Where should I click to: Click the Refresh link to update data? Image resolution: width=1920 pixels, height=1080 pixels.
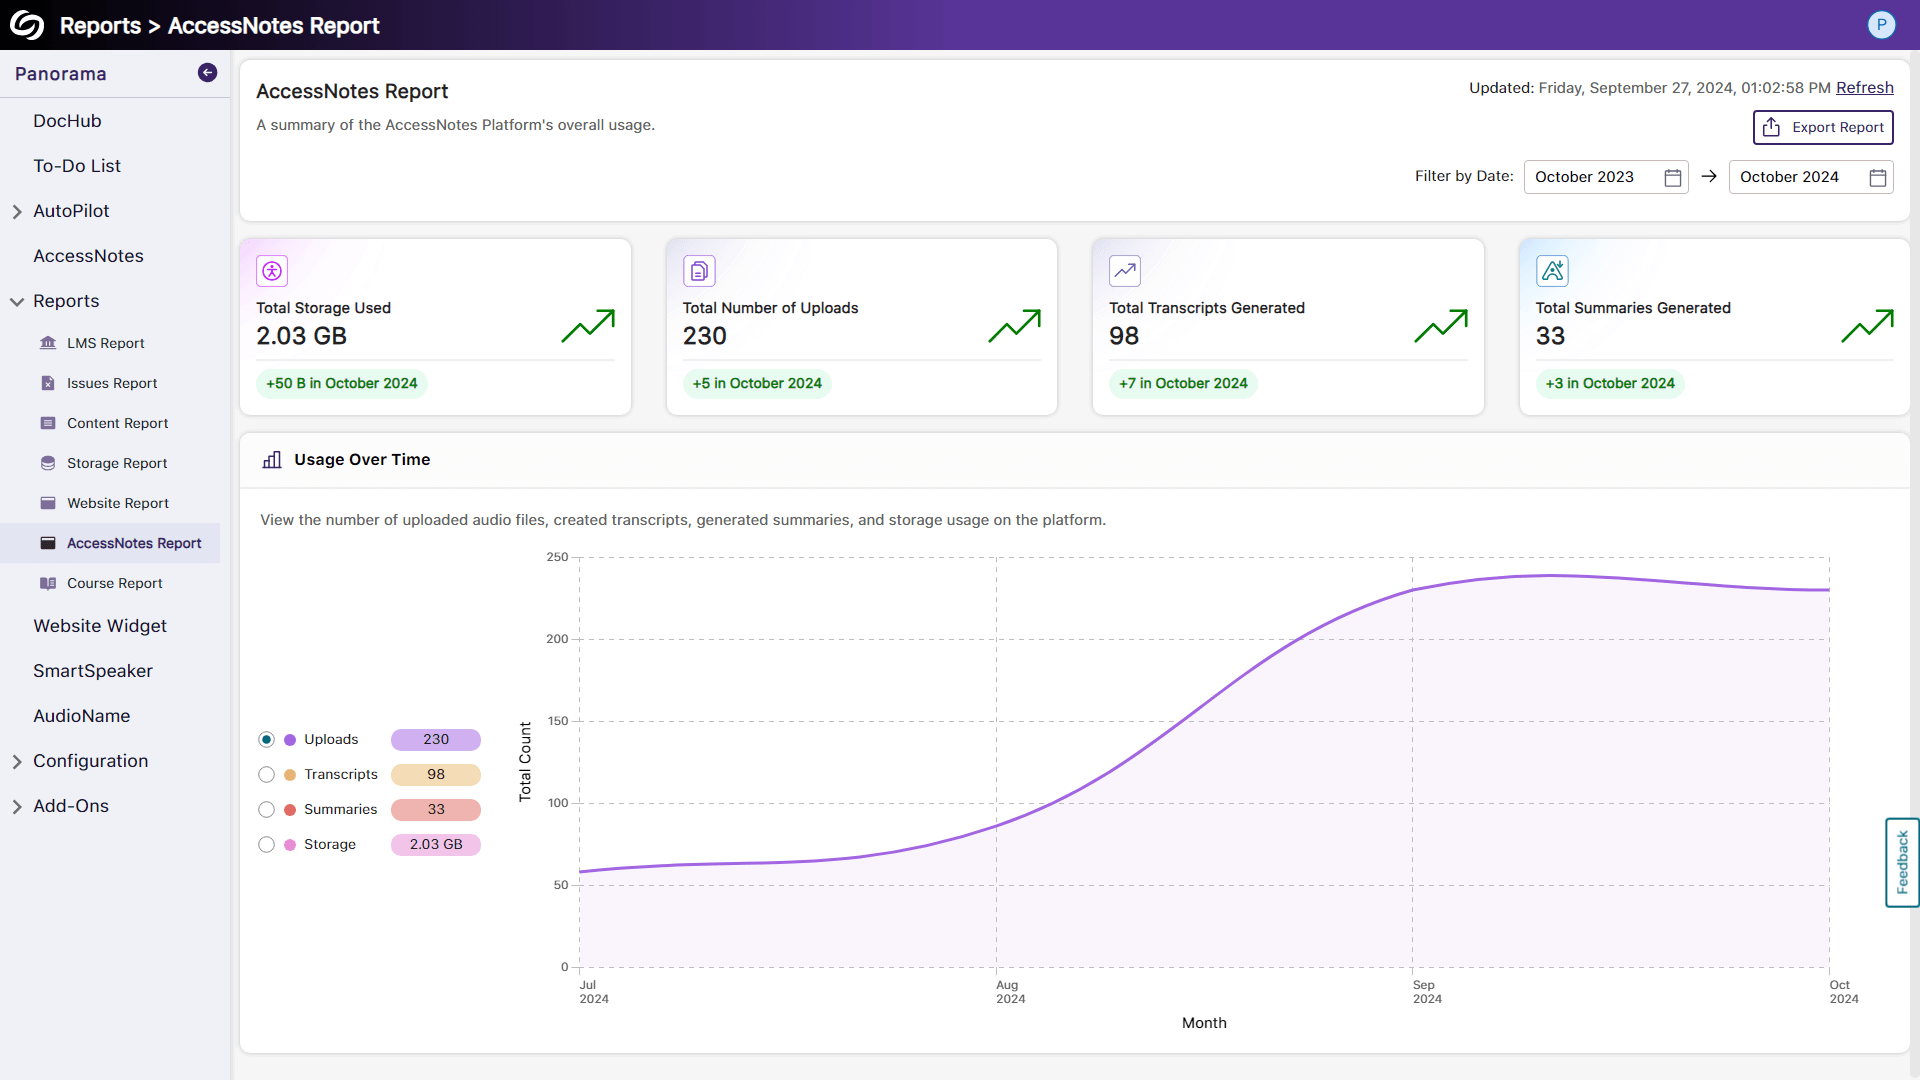click(1865, 88)
